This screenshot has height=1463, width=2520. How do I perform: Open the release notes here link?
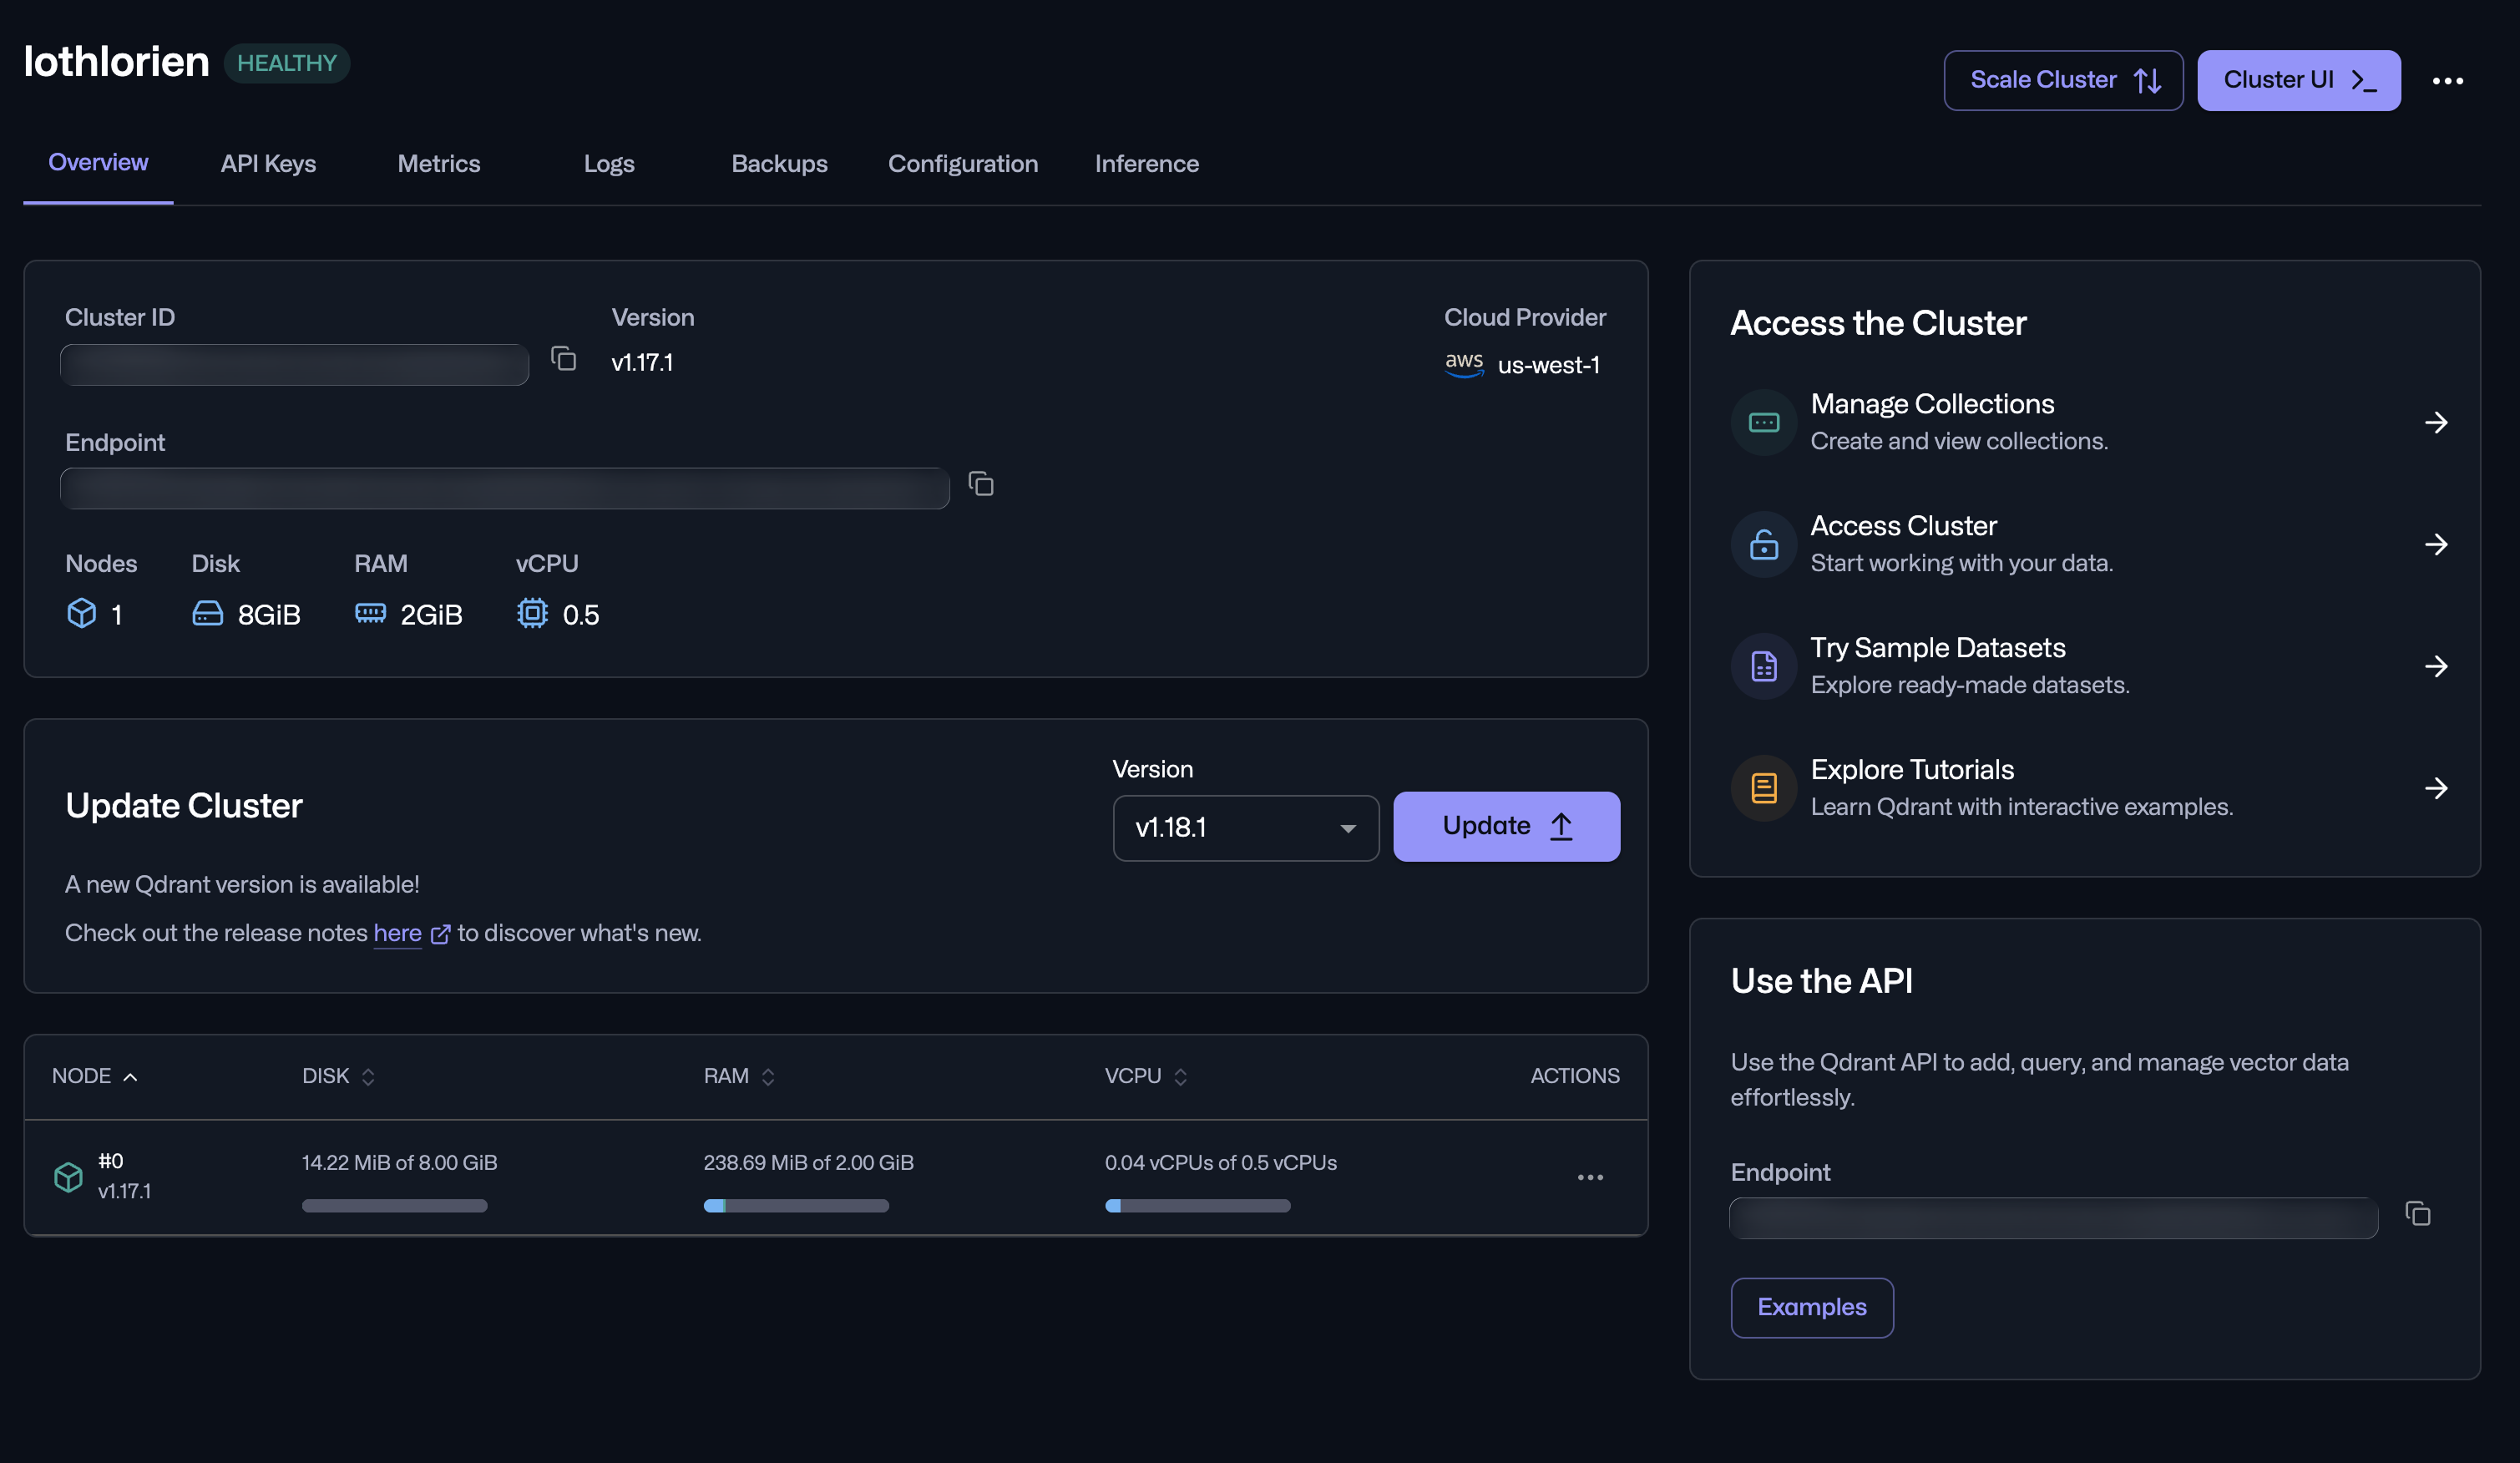click(x=397, y=933)
